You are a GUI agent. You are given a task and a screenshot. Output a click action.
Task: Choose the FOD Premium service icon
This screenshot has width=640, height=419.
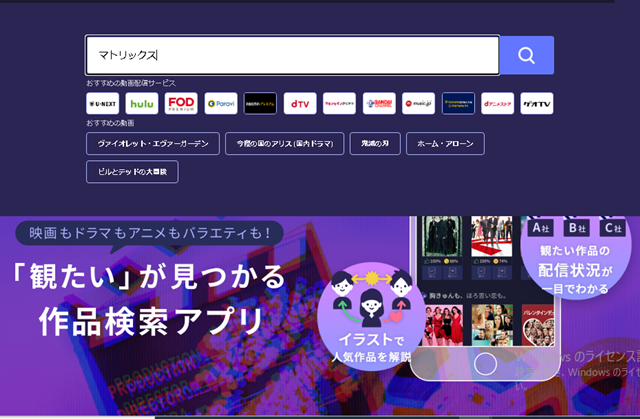pos(181,103)
